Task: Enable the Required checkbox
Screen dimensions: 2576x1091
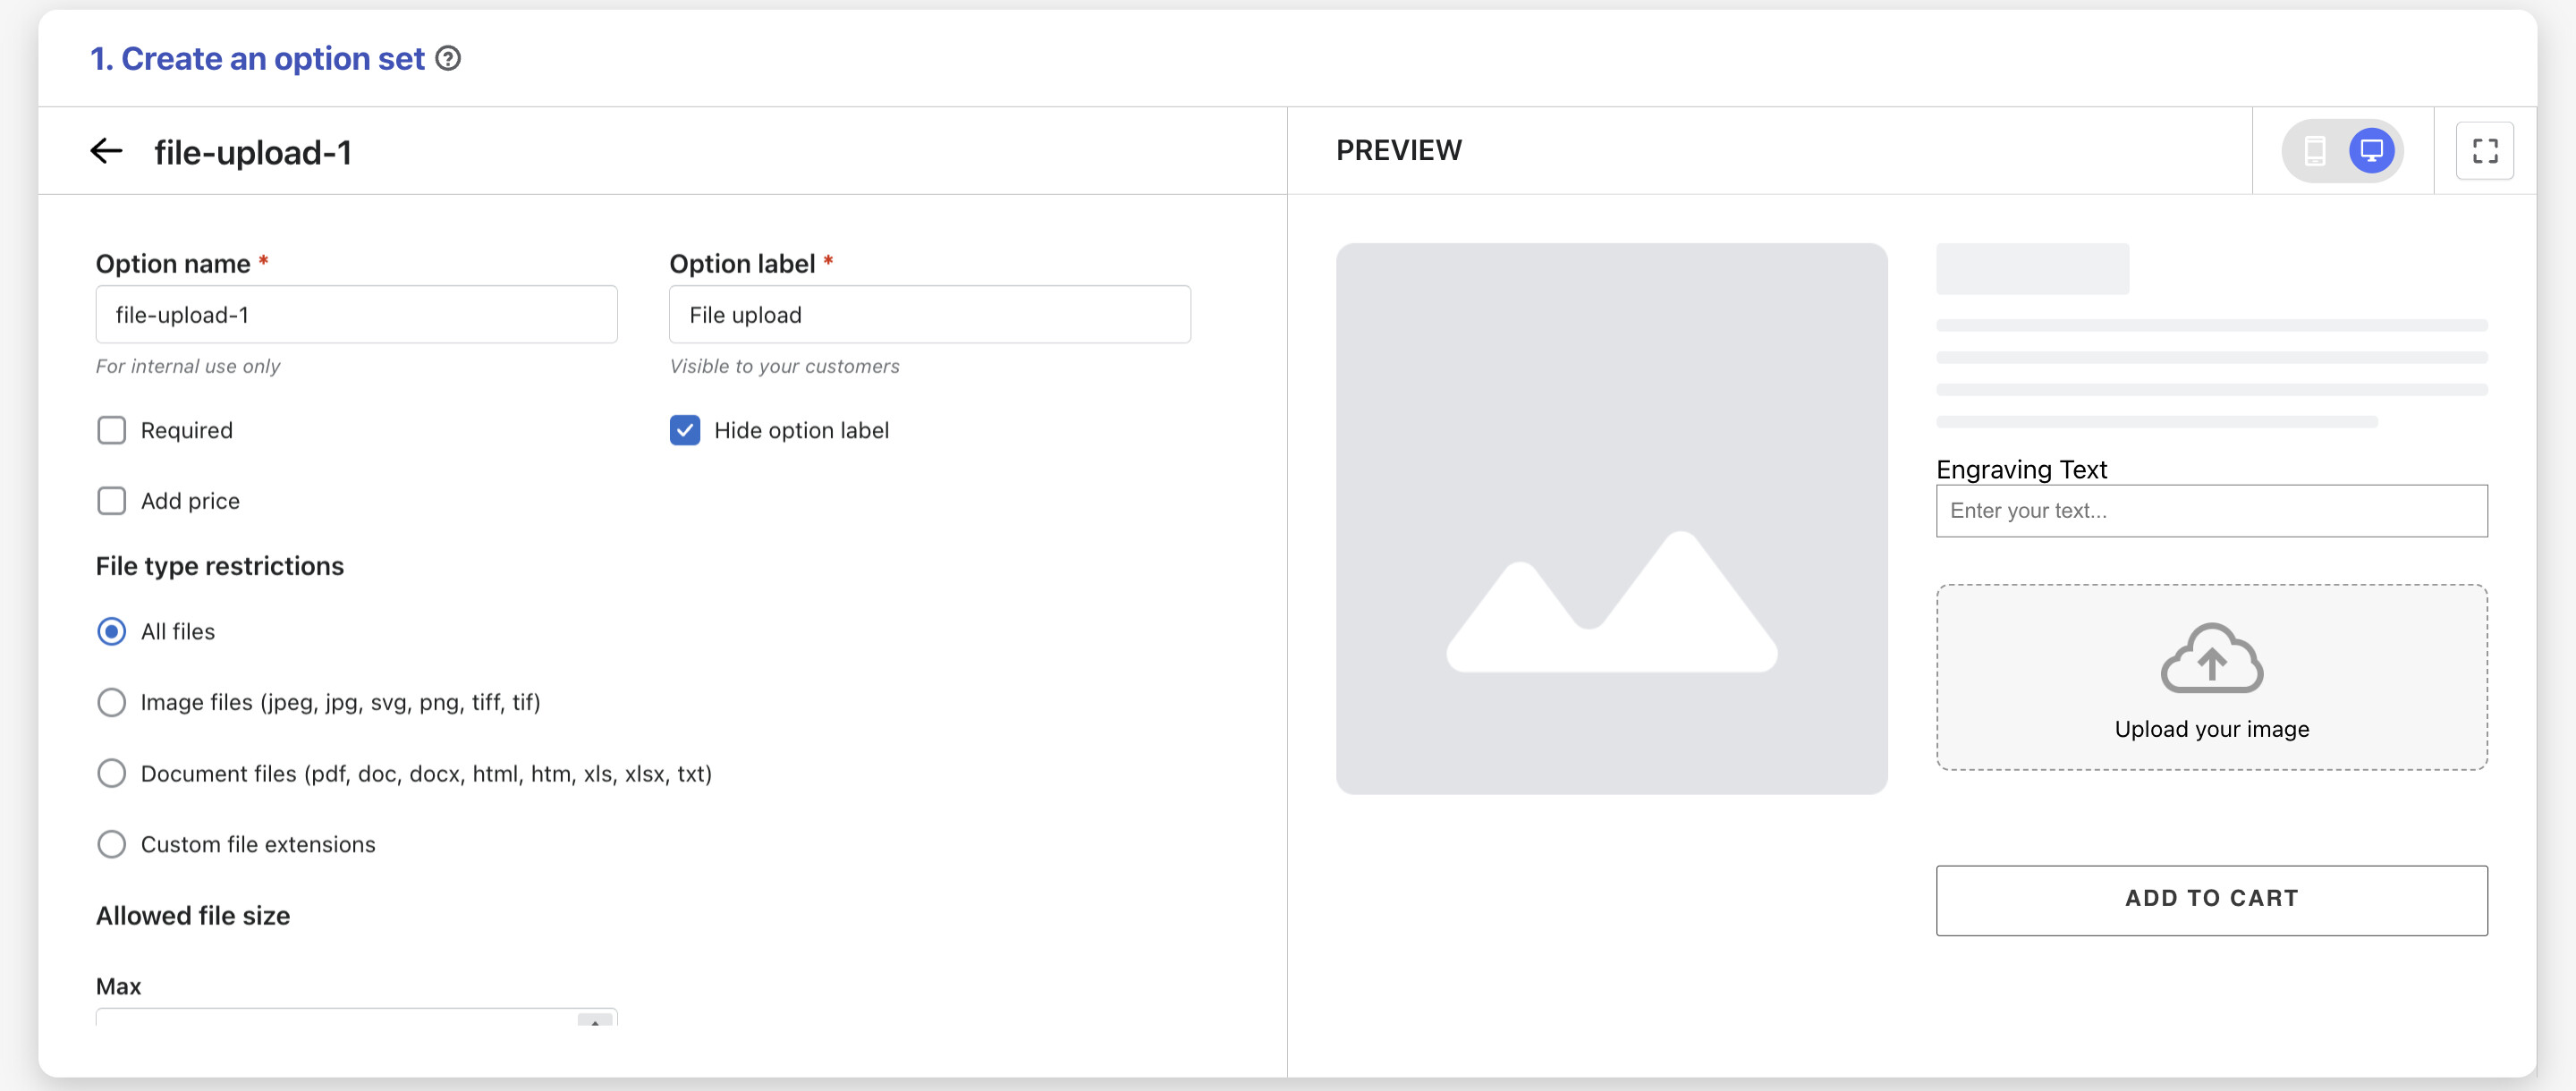Action: pos(112,430)
